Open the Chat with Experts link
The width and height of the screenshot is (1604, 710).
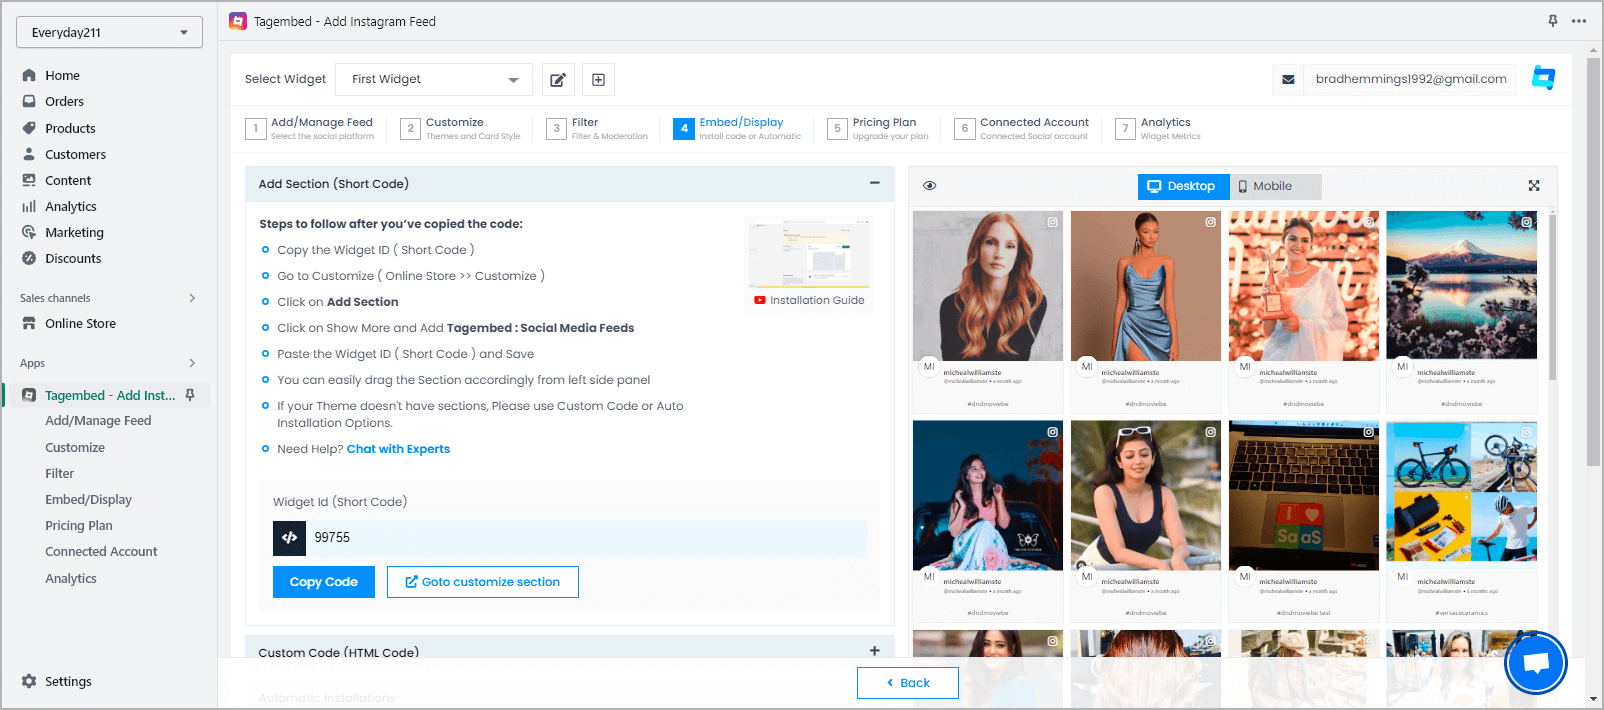(x=398, y=449)
